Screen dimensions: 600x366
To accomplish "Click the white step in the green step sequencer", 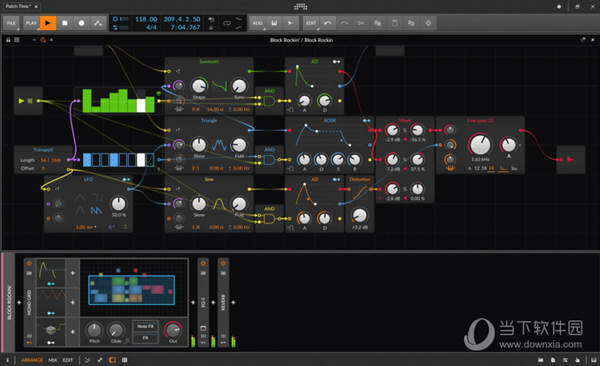I will (x=141, y=105).
